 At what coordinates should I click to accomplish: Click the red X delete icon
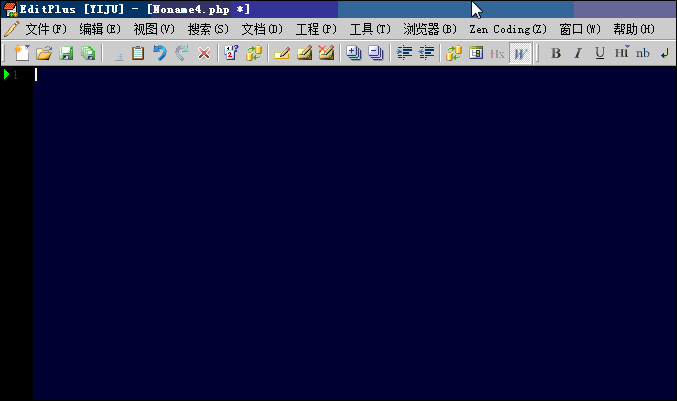pos(204,53)
